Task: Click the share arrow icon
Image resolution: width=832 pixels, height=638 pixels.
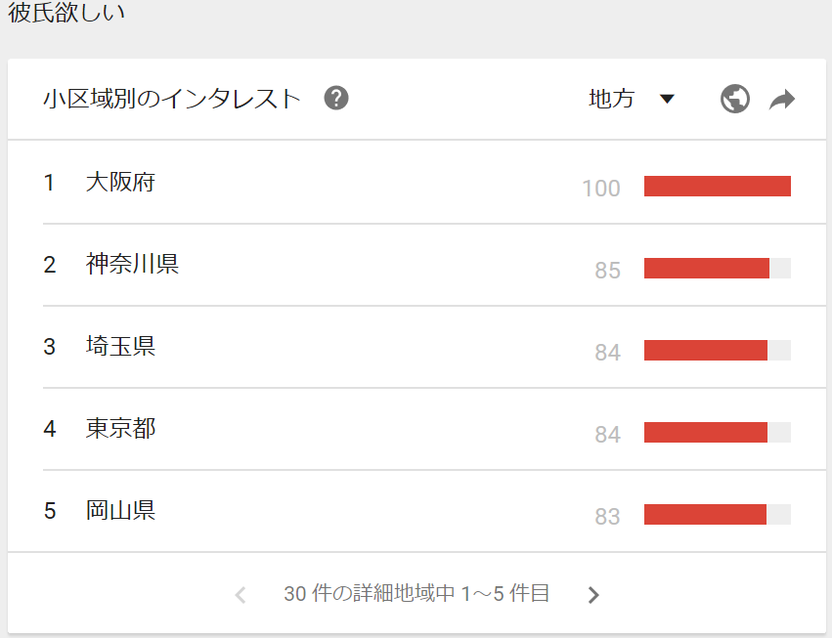Action: coord(782,99)
